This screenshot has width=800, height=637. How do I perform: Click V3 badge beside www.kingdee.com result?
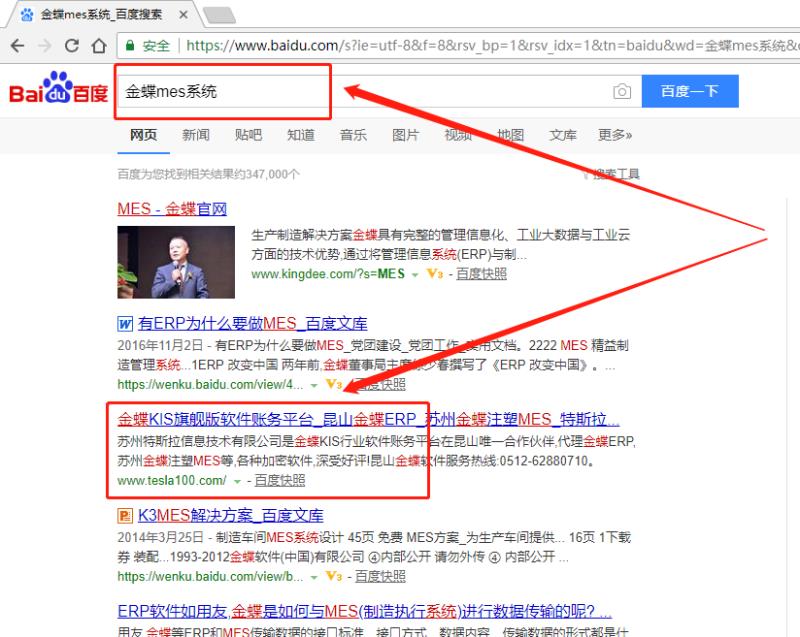tap(433, 273)
